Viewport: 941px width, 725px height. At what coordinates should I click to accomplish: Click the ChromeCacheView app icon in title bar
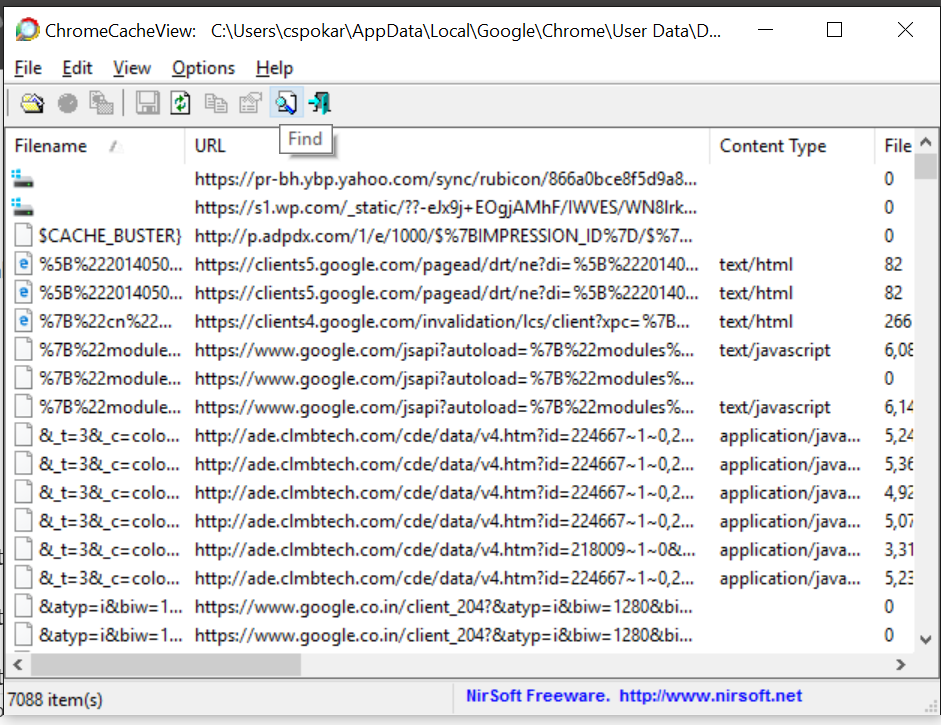tap(27, 30)
